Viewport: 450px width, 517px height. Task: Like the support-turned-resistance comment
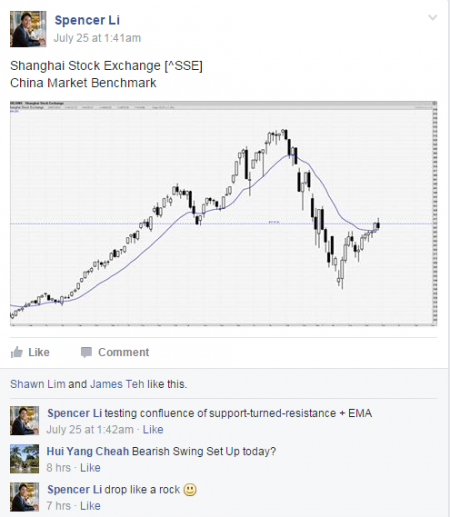(x=153, y=430)
